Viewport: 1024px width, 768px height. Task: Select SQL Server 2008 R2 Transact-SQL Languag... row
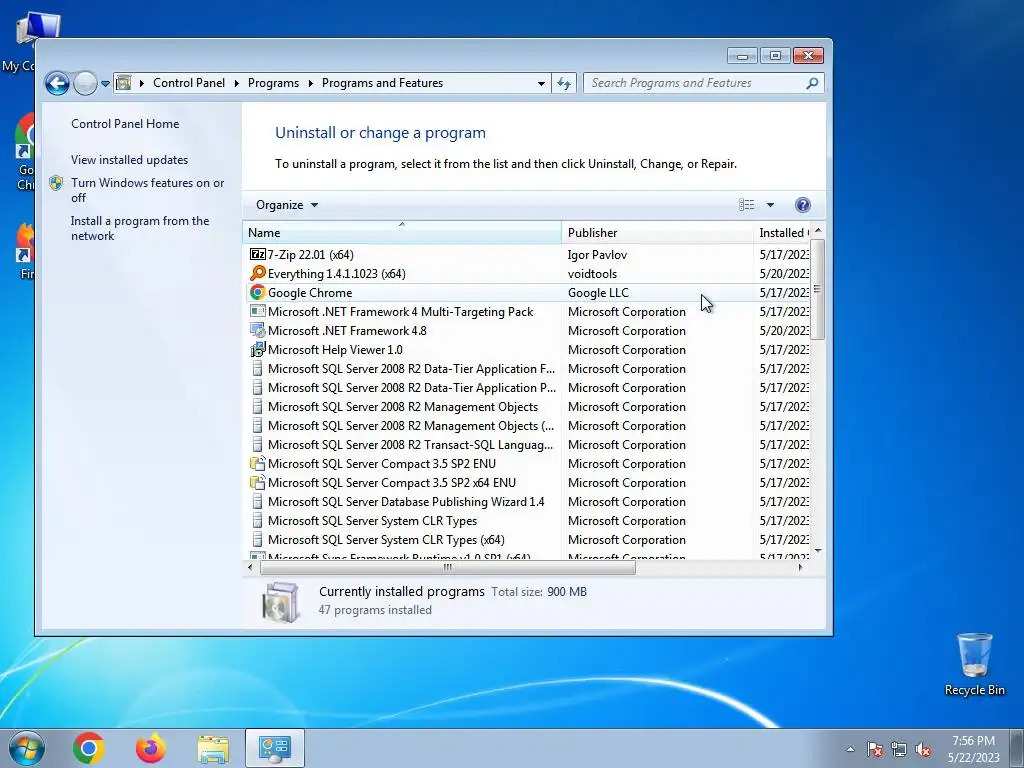(529, 445)
